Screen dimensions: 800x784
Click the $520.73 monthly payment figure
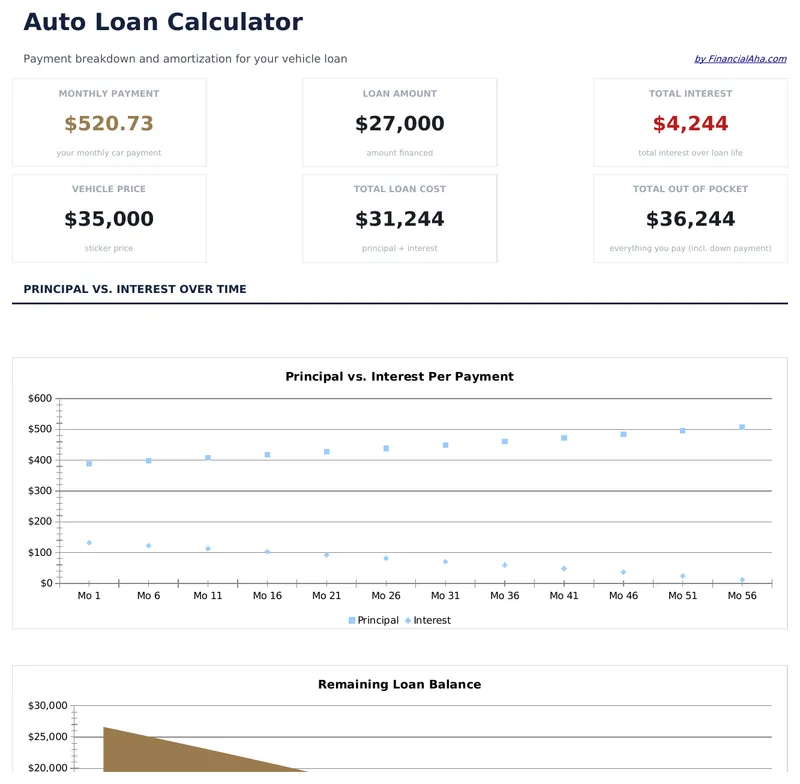(x=108, y=124)
